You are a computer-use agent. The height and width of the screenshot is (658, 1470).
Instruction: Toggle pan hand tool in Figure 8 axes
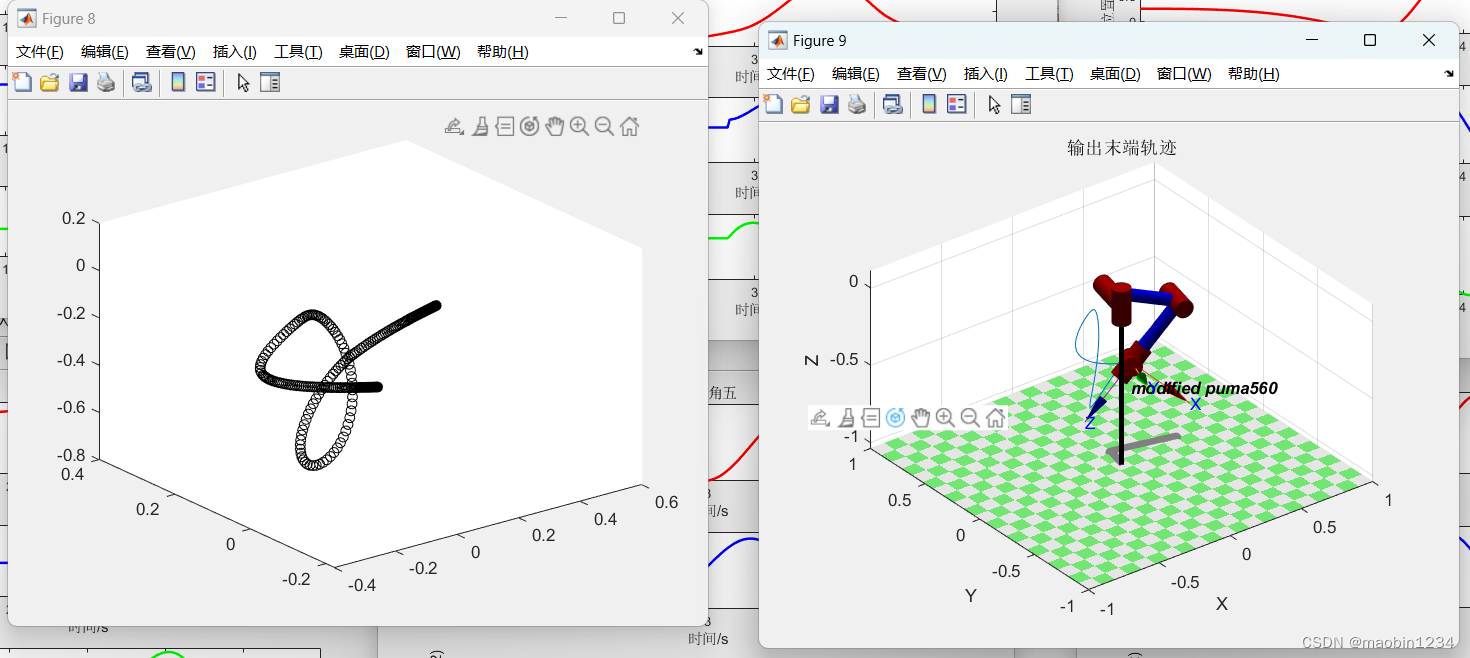(555, 126)
